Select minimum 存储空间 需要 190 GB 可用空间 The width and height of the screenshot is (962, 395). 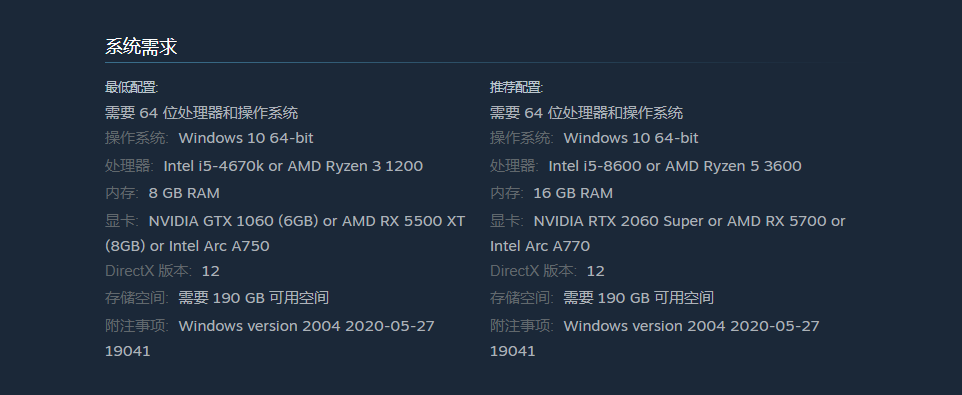click(x=217, y=298)
